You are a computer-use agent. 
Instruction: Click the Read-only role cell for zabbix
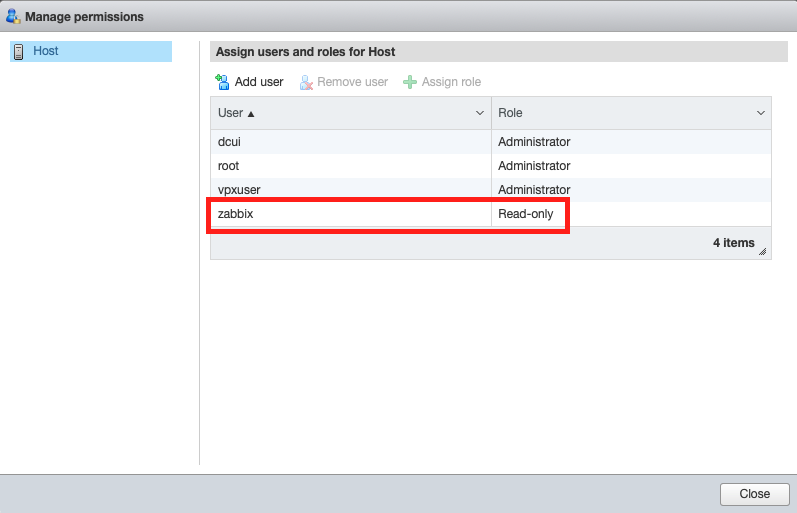(x=526, y=214)
